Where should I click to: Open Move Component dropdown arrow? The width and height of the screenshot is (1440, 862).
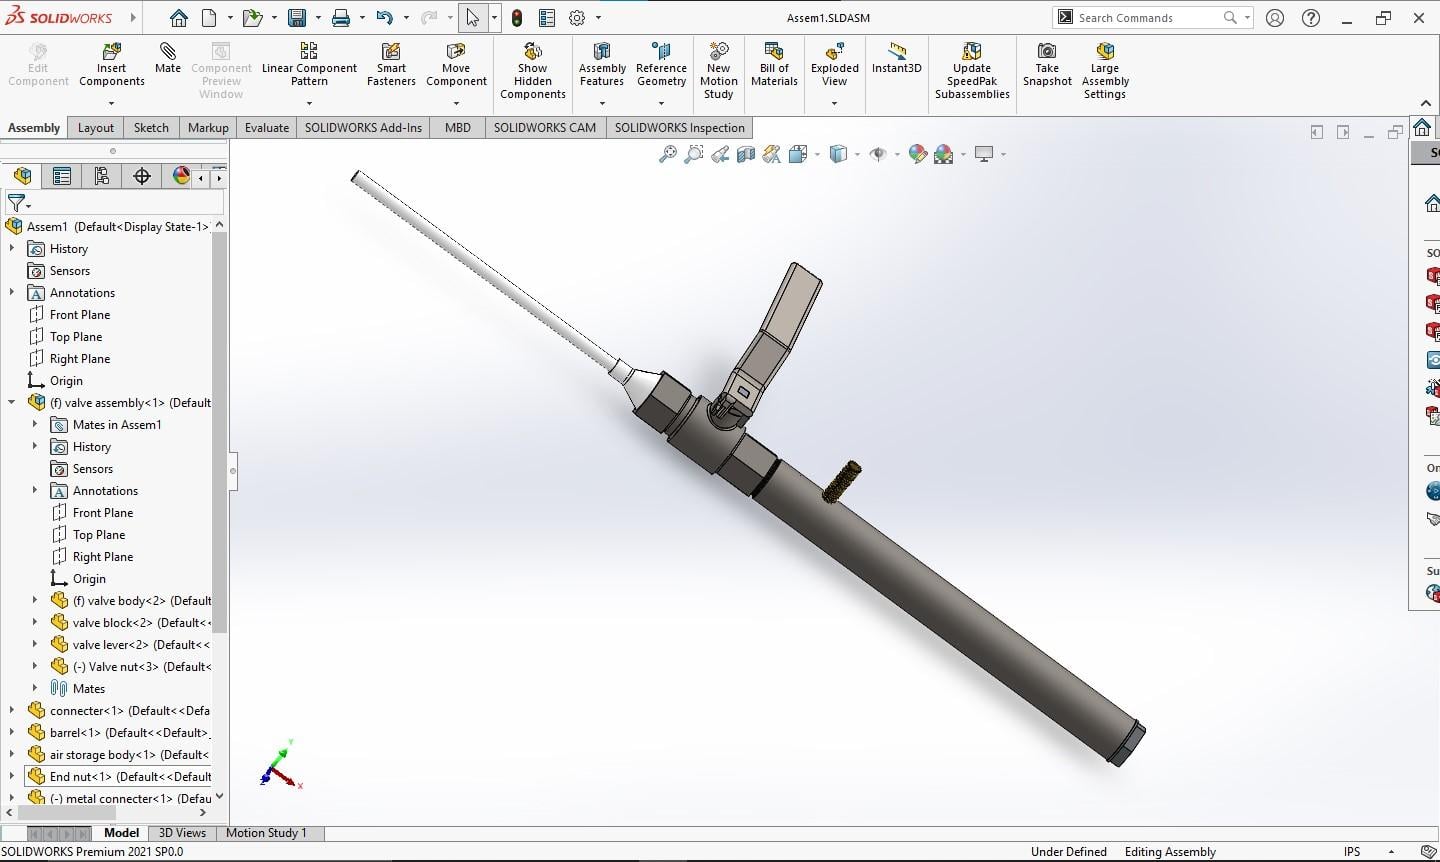[456, 103]
